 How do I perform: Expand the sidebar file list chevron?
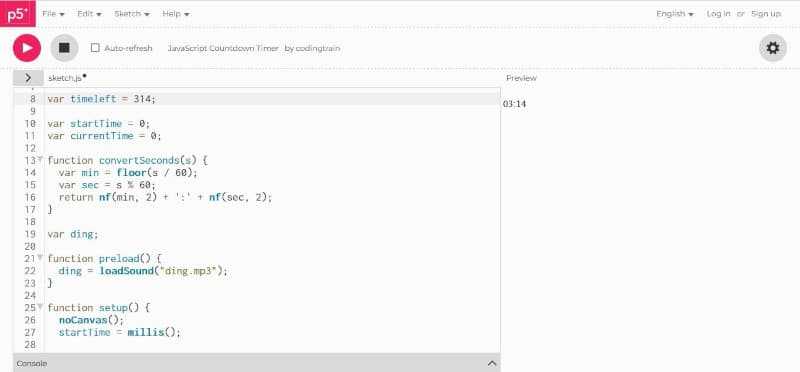pyautogui.click(x=28, y=78)
